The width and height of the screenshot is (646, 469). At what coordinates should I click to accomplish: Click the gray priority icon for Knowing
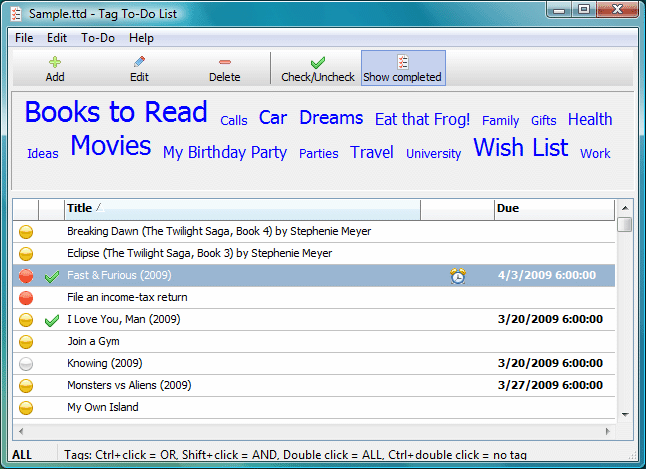coord(26,364)
